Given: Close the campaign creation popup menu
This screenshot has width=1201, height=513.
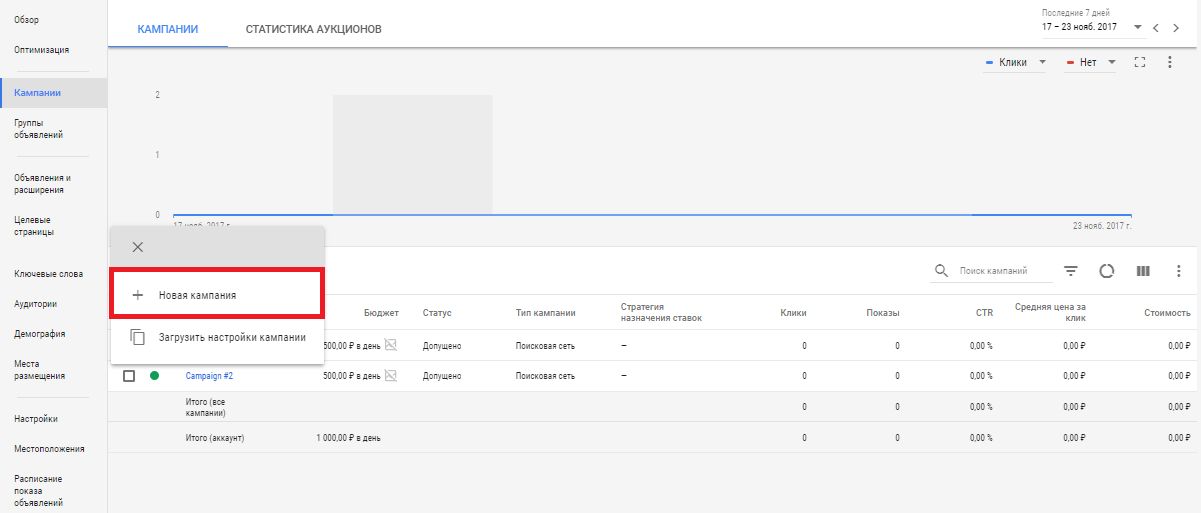Looking at the screenshot, I should [x=138, y=247].
